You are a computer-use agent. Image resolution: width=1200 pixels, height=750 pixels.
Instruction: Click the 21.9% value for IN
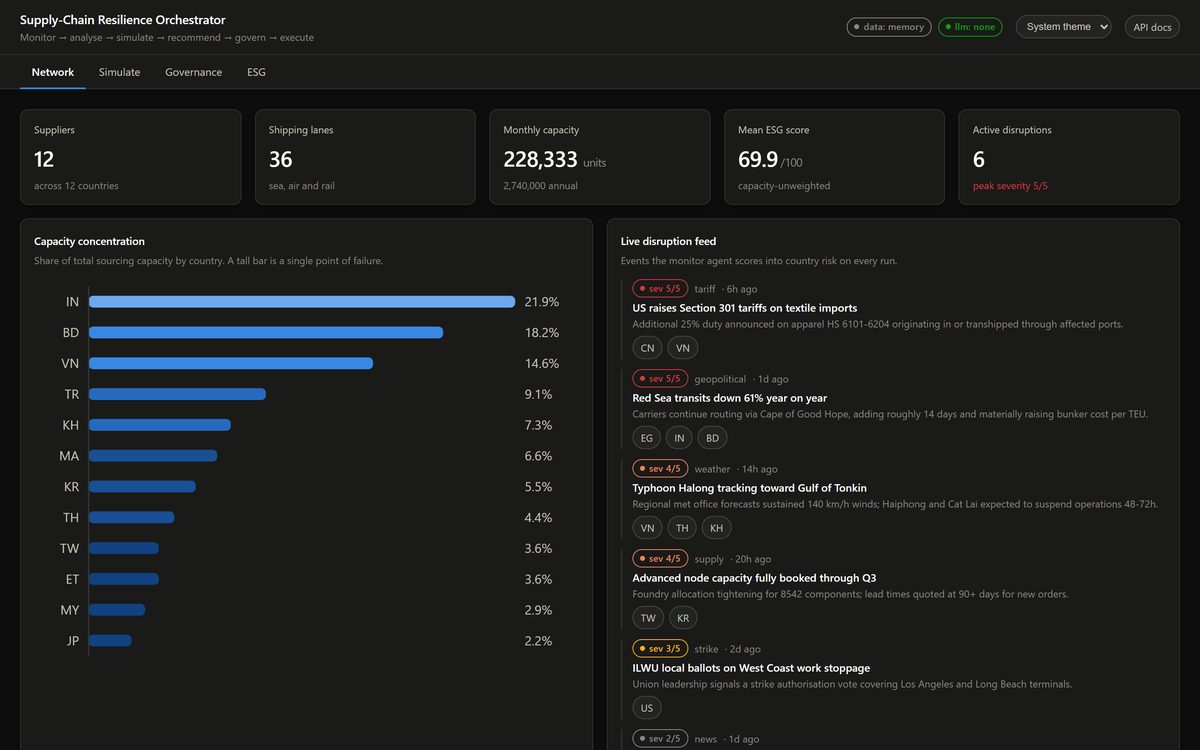click(x=542, y=302)
